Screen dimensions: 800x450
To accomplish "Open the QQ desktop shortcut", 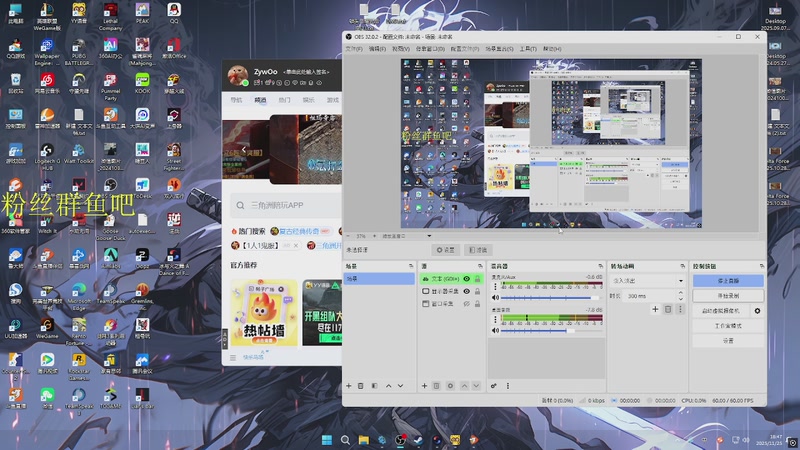I will (174, 13).
